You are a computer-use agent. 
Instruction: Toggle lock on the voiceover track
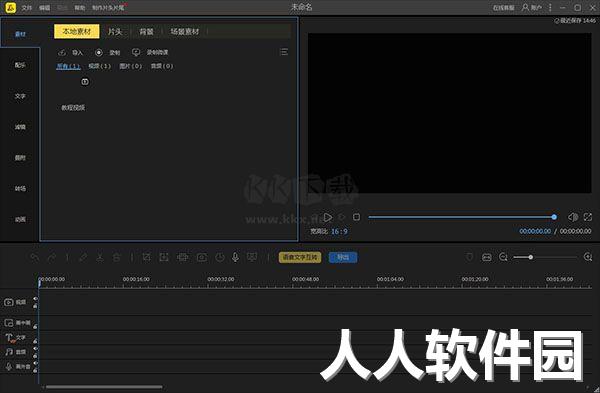(35, 370)
